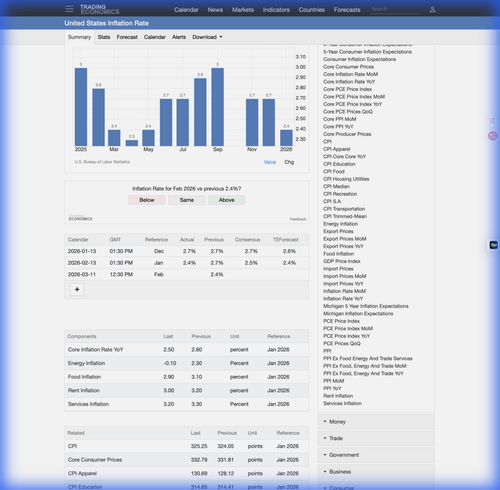This screenshot has width=500, height=490.
Task: Open CPI Median sidebar link
Action: (x=336, y=187)
